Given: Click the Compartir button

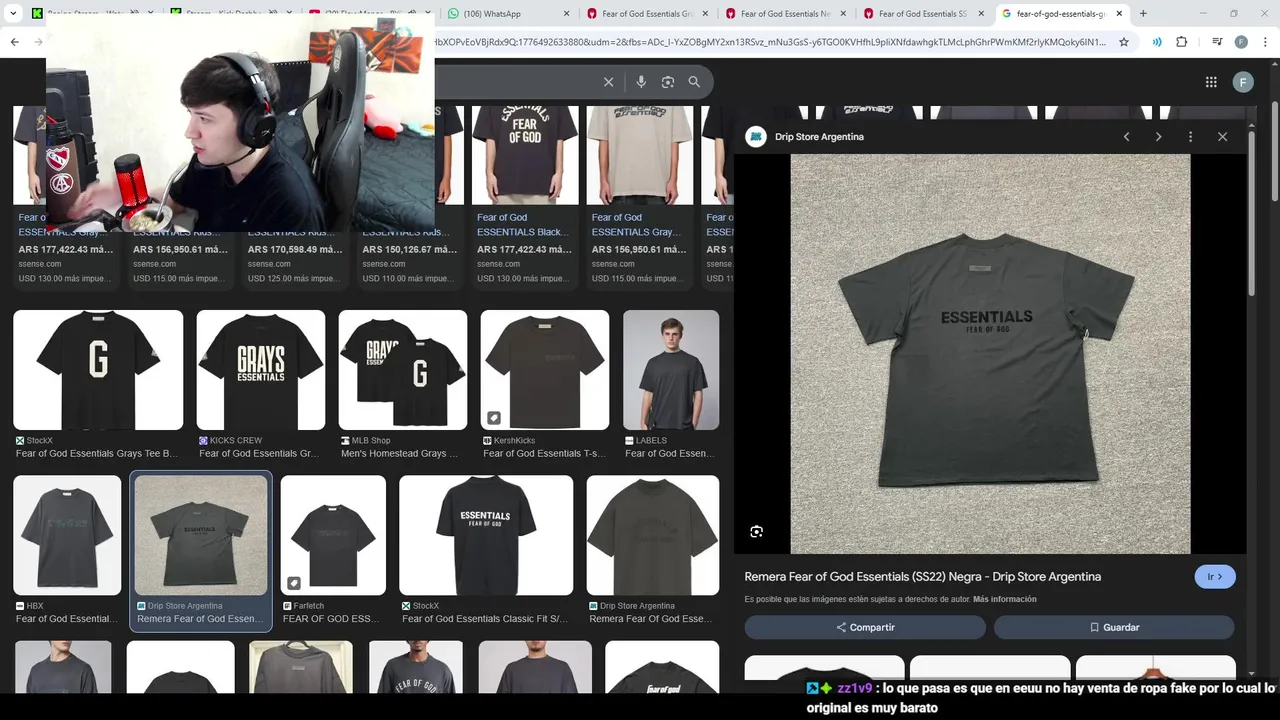Looking at the screenshot, I should [x=865, y=627].
